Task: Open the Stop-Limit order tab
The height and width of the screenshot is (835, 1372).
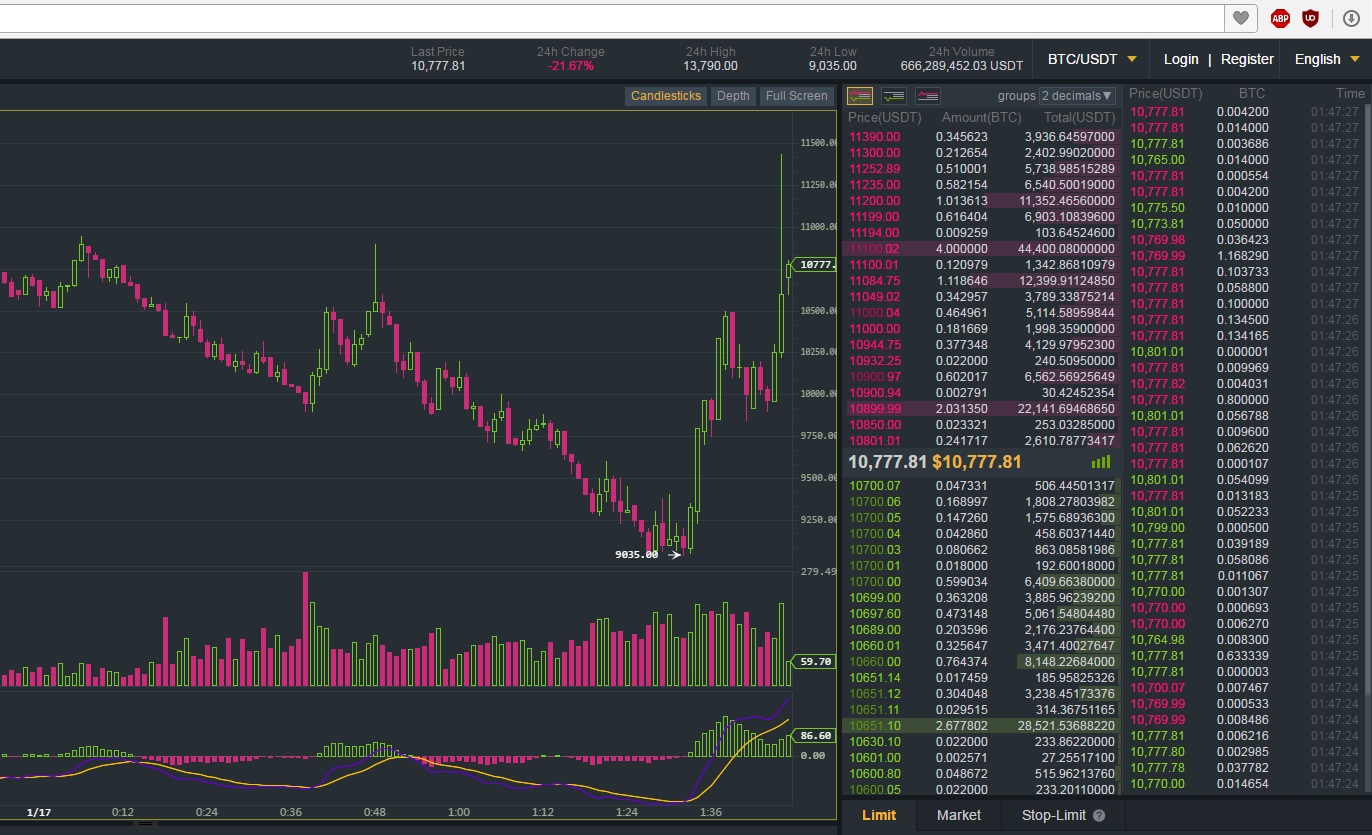Action: (1054, 815)
